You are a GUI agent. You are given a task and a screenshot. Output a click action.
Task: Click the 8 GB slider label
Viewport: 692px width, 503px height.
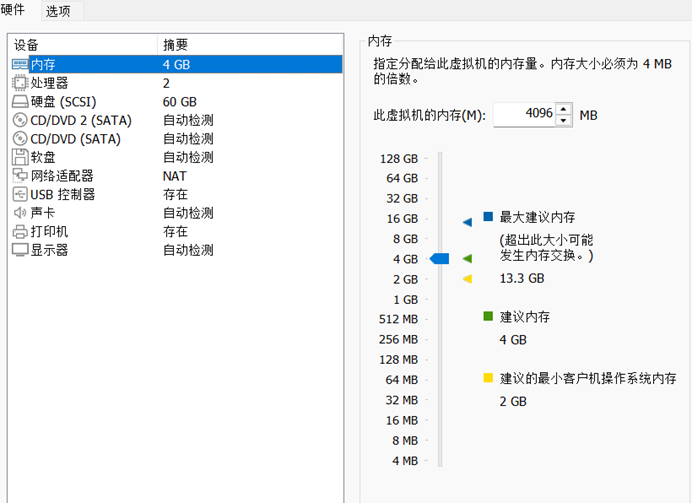coord(405,239)
